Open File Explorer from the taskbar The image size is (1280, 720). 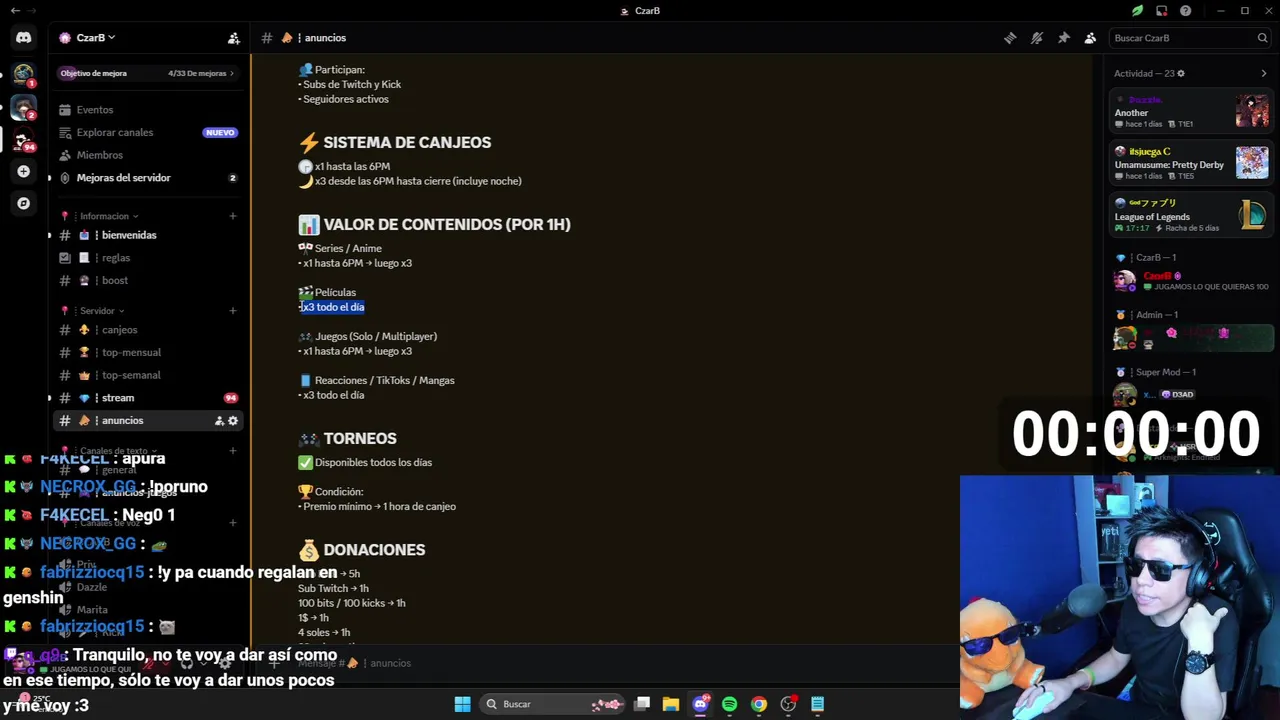coord(671,704)
